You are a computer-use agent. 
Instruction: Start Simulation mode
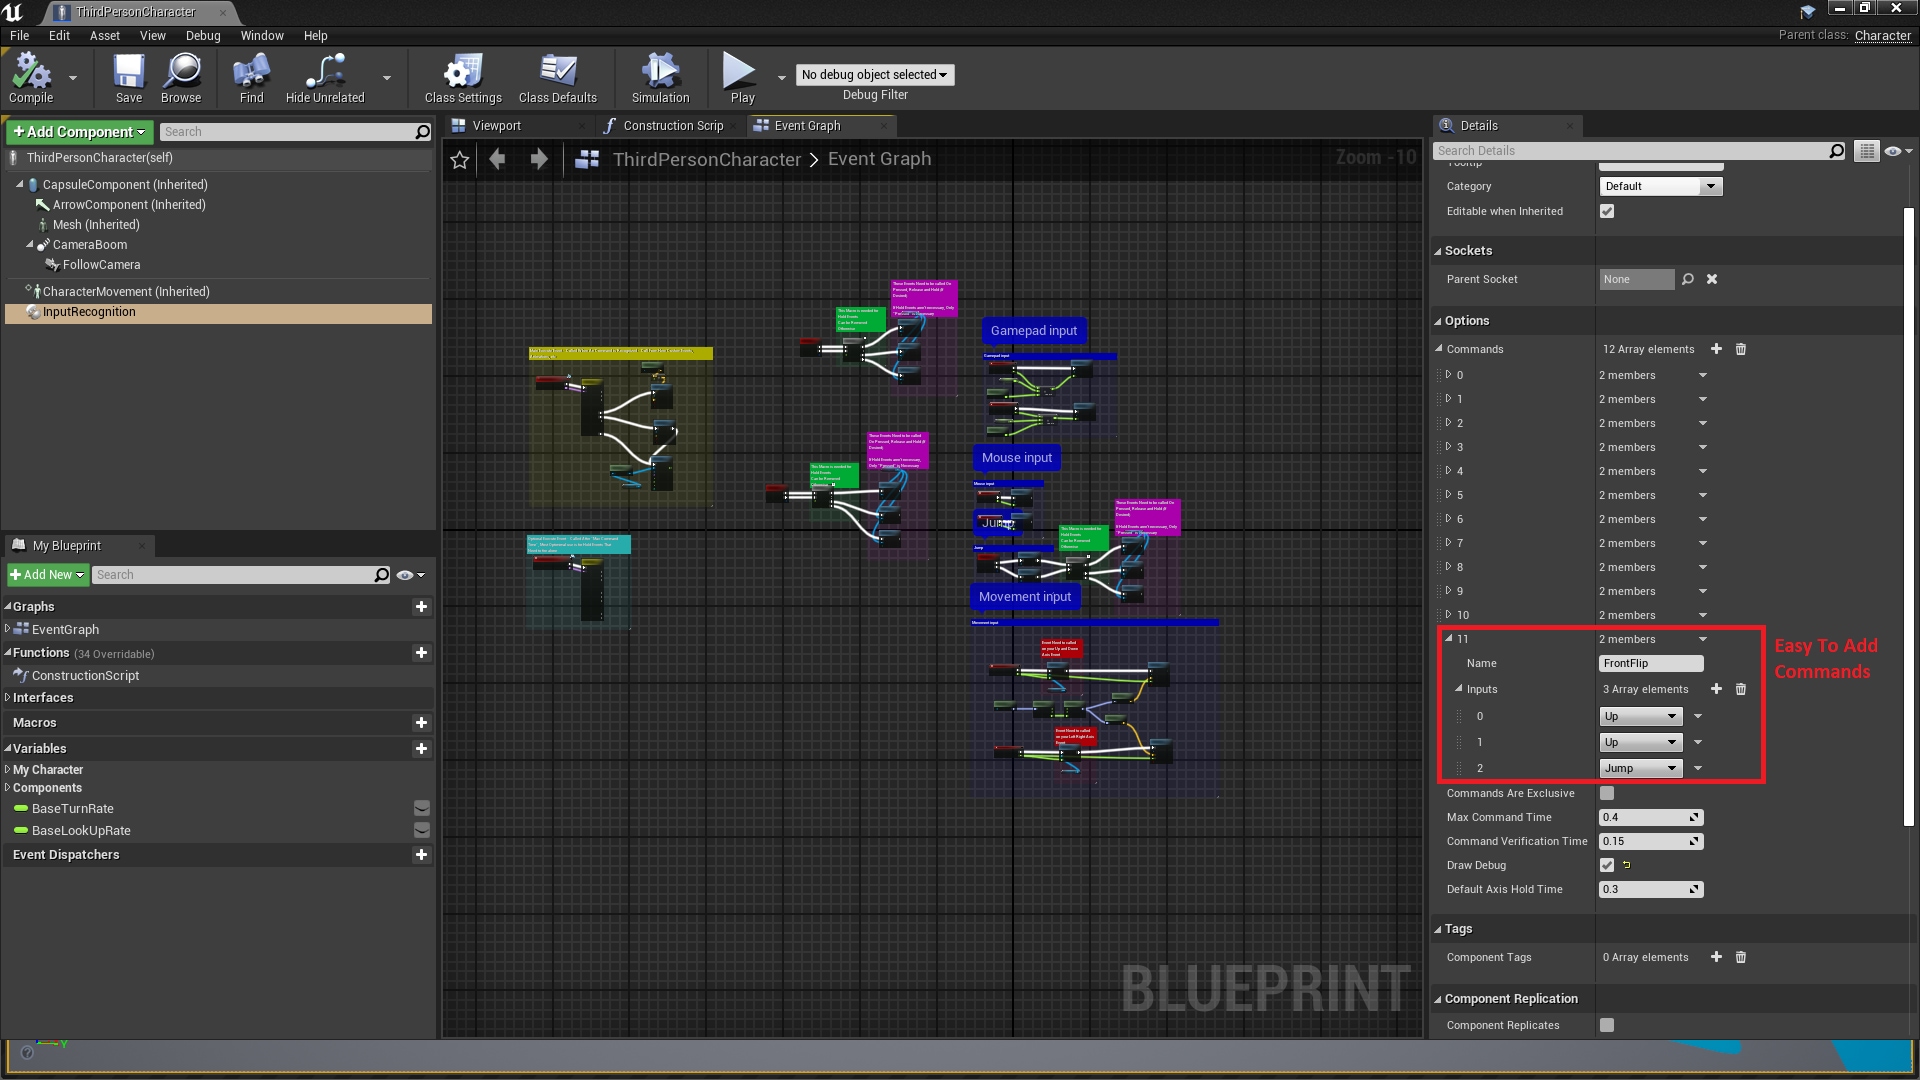pos(659,78)
